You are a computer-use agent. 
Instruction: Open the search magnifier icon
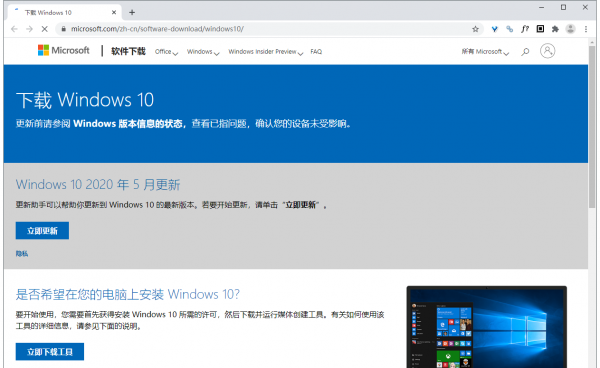pyautogui.click(x=525, y=51)
